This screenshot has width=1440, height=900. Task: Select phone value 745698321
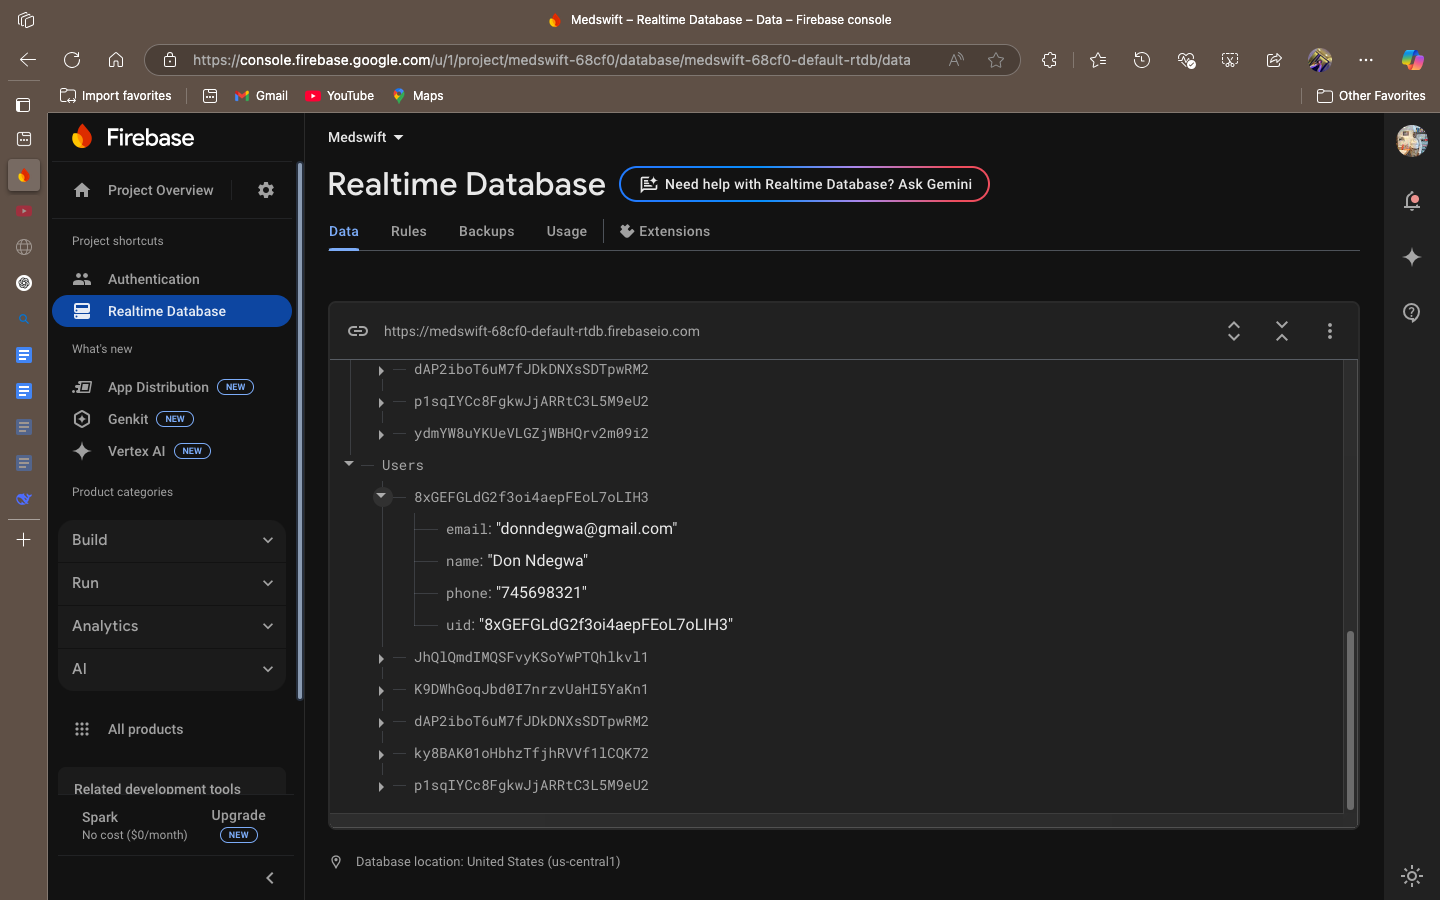coord(541,592)
